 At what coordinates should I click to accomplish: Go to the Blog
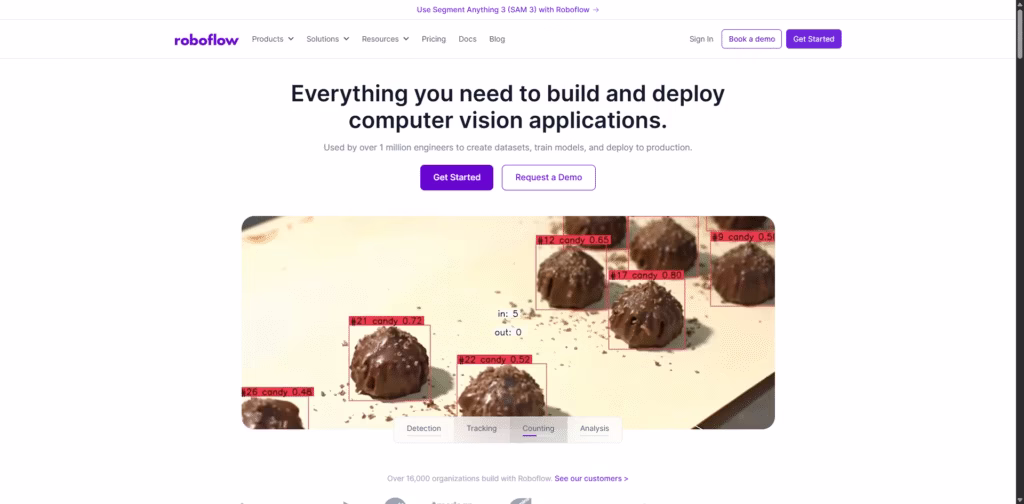(x=497, y=39)
